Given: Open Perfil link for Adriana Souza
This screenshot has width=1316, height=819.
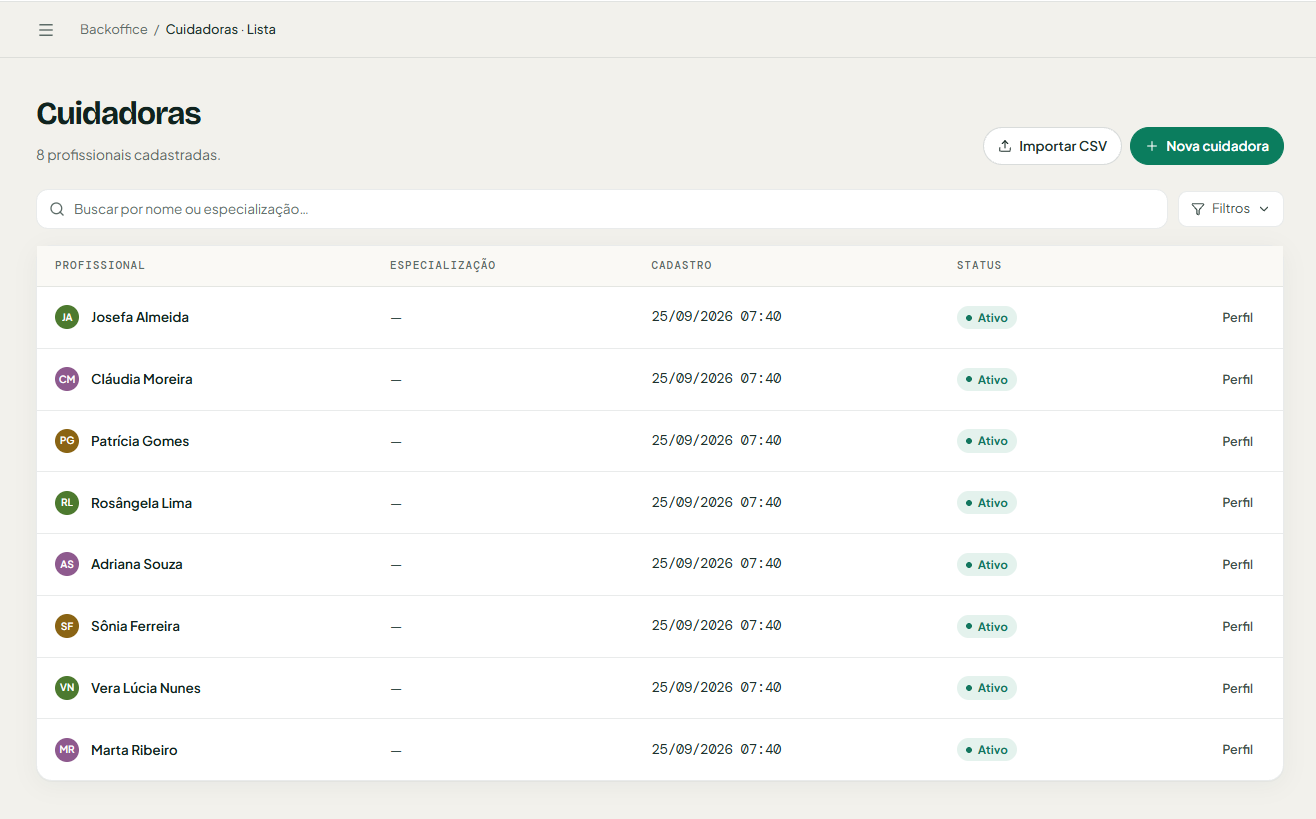Looking at the screenshot, I should [x=1237, y=565].
